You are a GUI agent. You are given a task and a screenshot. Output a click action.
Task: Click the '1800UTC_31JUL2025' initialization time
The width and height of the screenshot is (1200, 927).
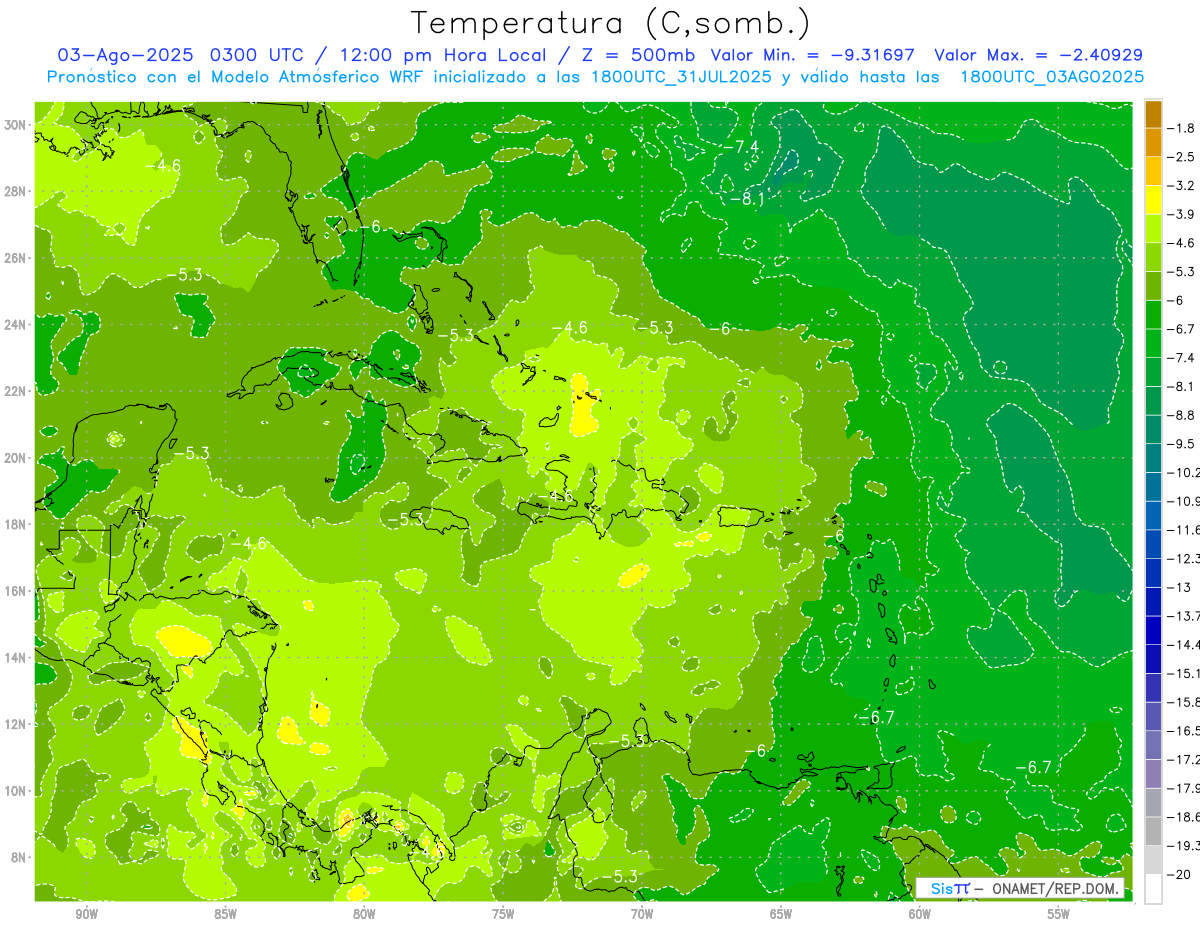[681, 77]
